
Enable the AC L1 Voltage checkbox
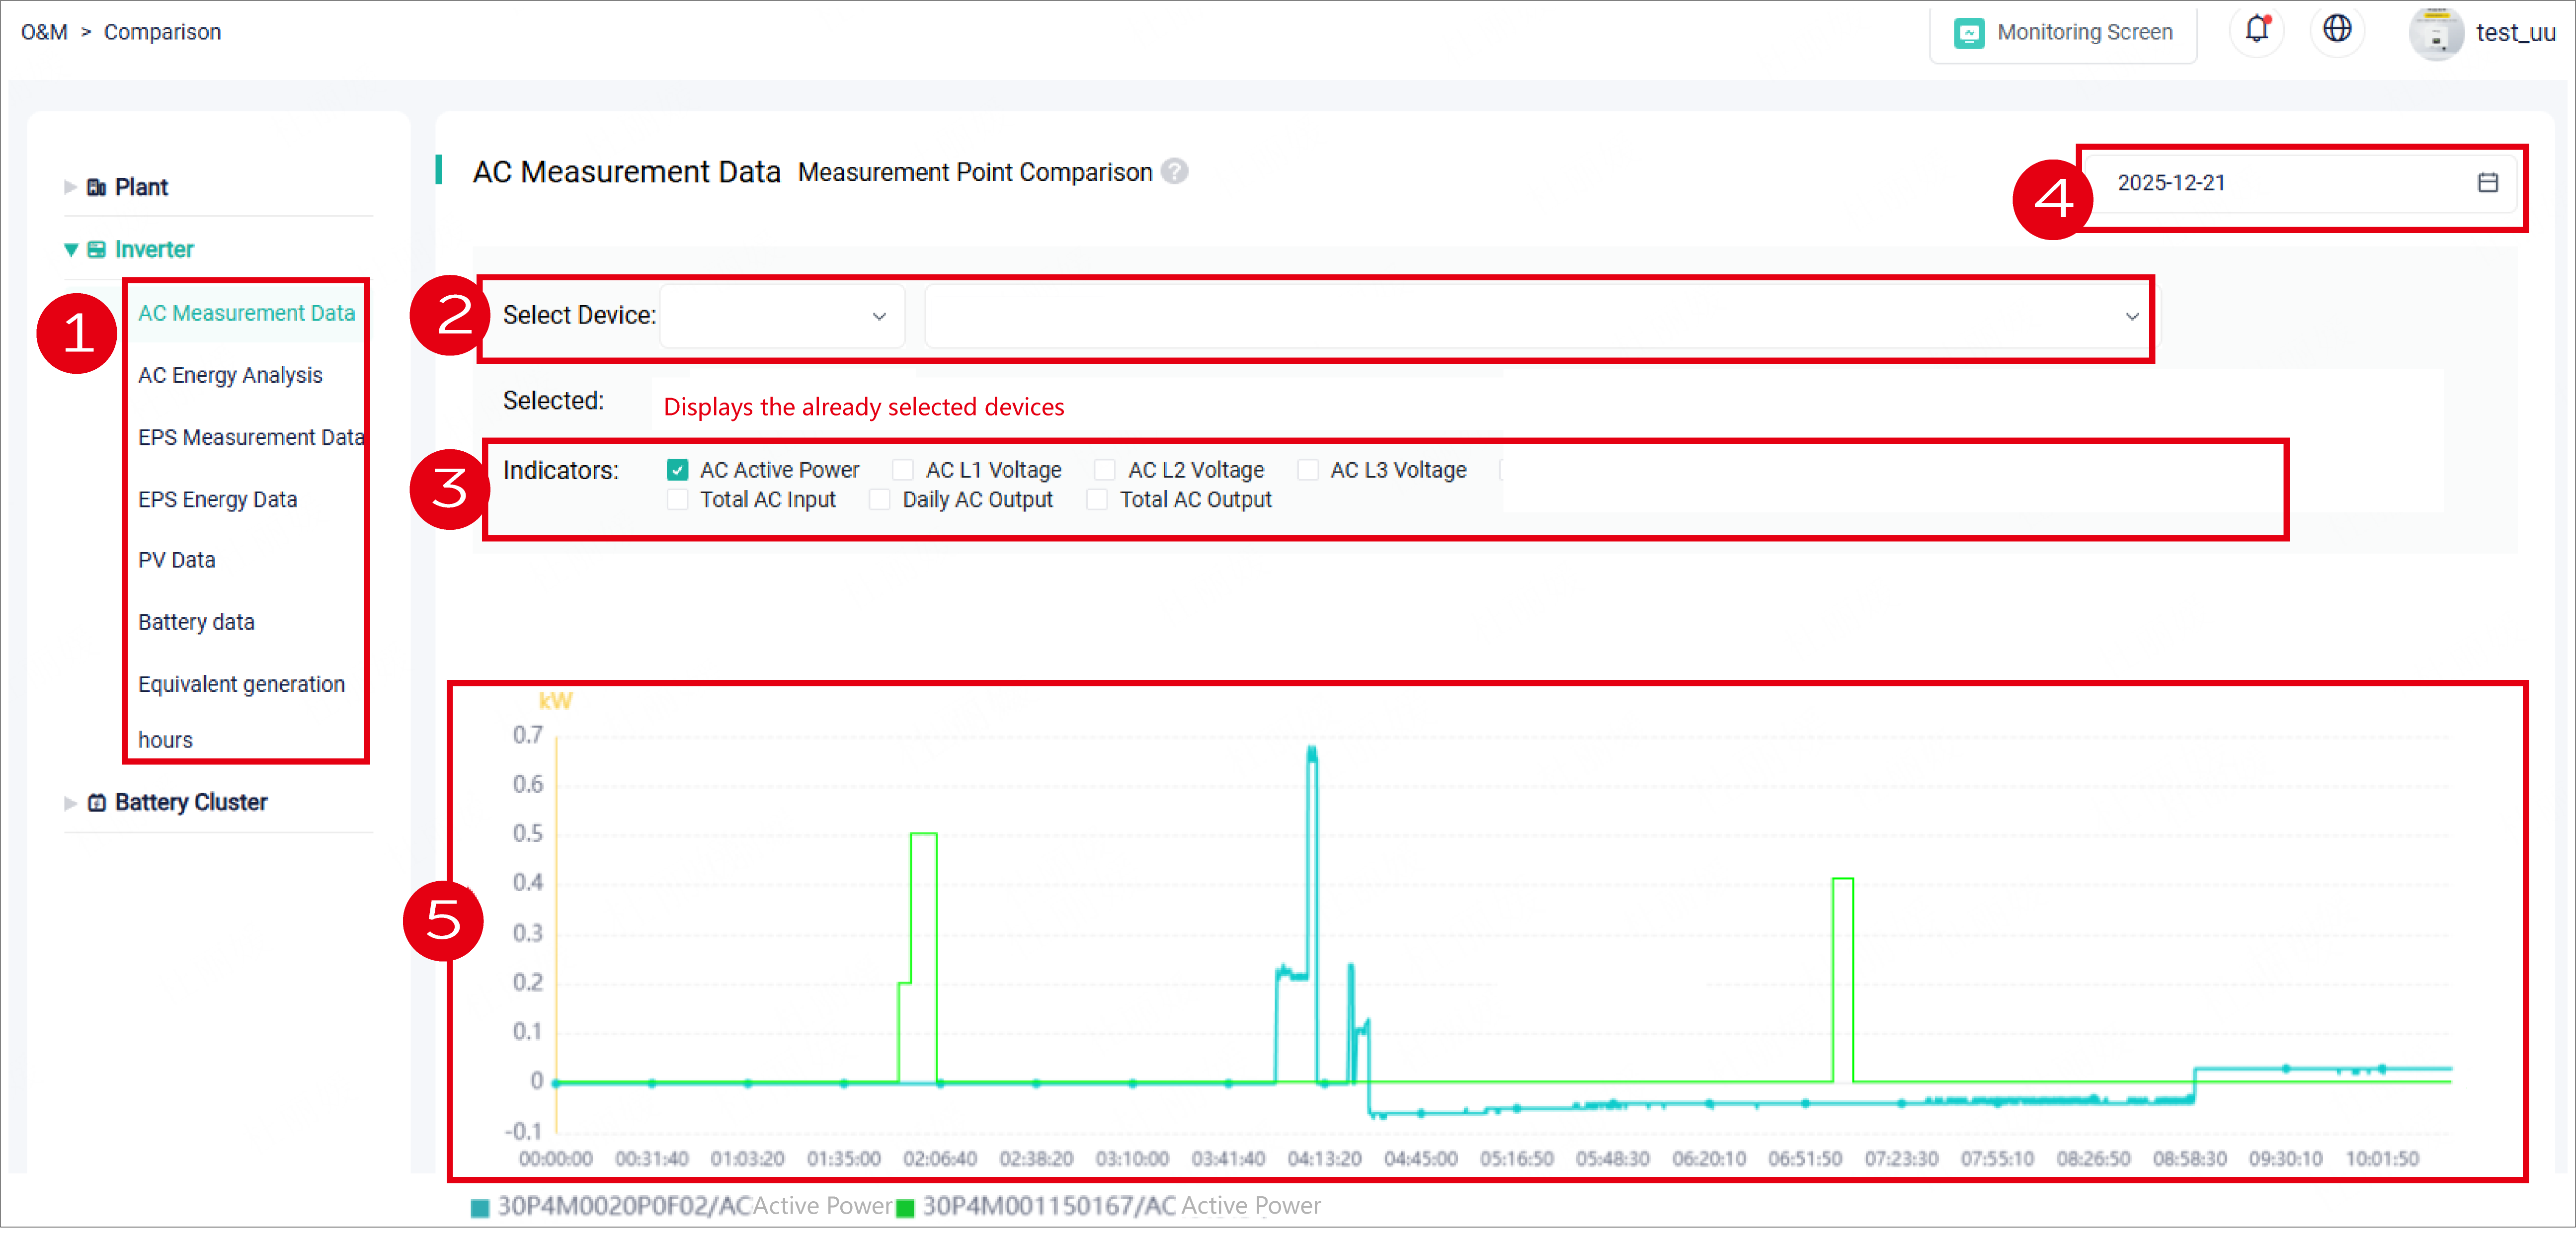[902, 470]
